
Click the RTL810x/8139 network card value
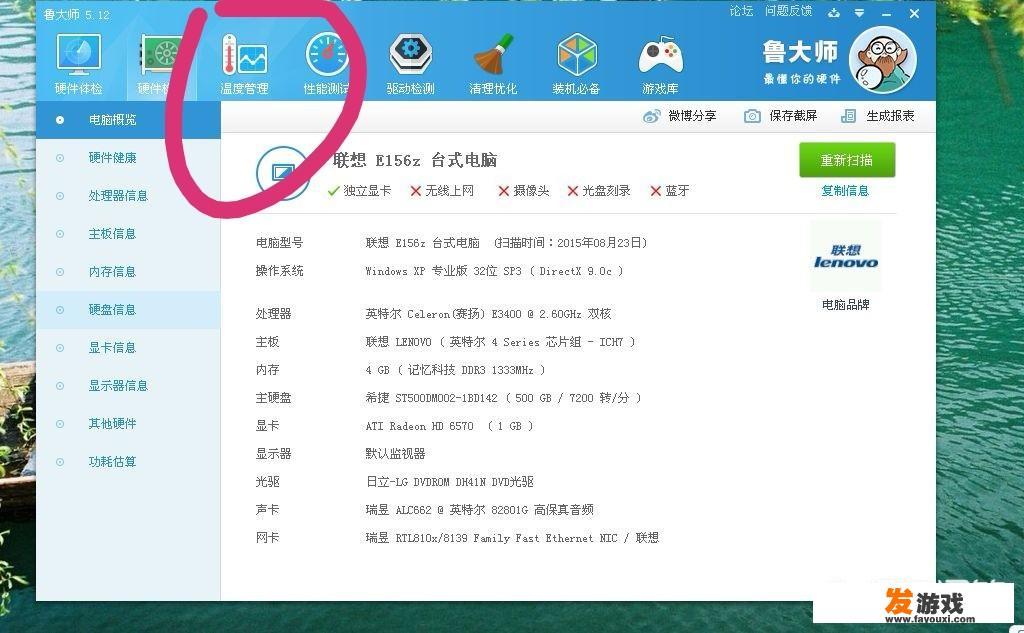(x=512, y=538)
